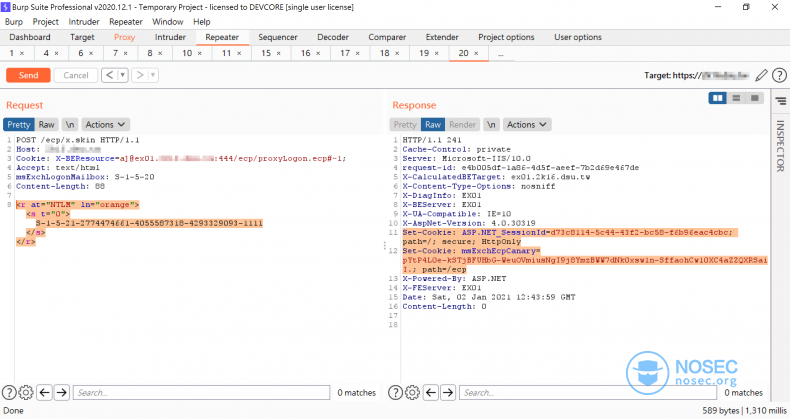This screenshot has height=419, width=790.
Task: Open the Intruder menu
Action: pos(84,22)
